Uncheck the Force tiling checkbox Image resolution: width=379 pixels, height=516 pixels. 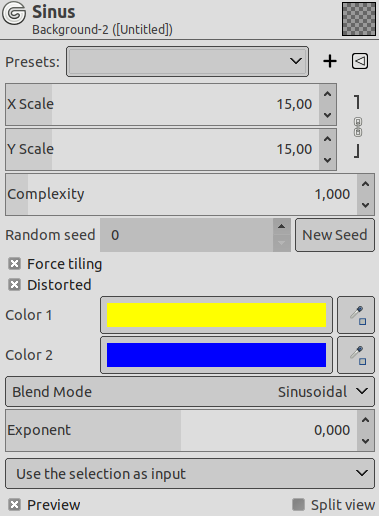(x=14, y=264)
